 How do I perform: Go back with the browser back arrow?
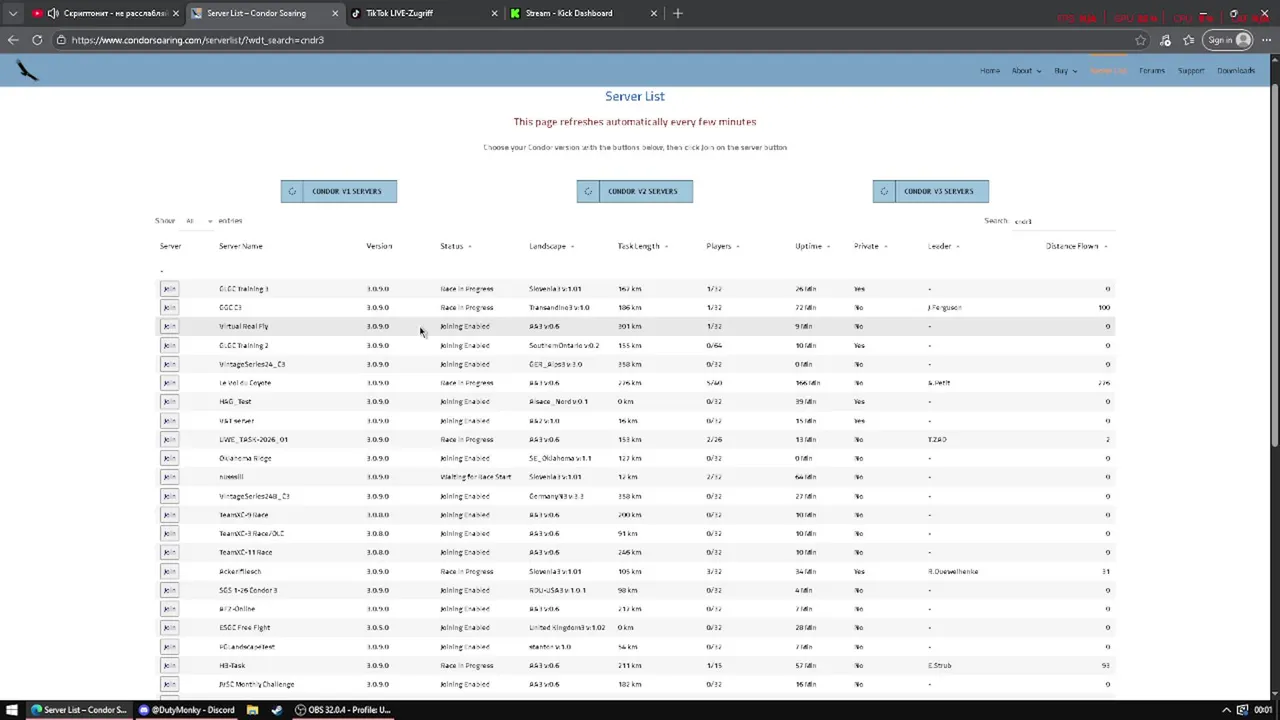13,40
